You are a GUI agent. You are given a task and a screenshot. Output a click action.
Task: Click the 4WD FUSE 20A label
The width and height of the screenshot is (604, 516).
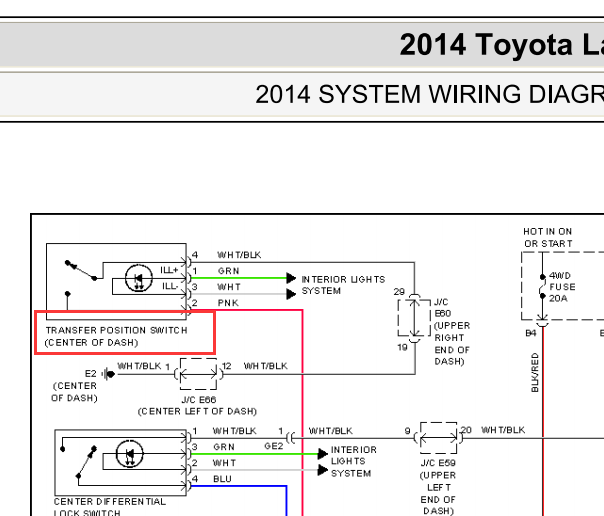(x=562, y=287)
